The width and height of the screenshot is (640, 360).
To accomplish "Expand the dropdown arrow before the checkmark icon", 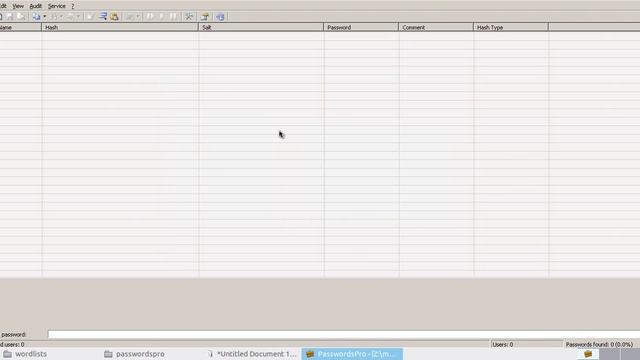I will pos(79,17).
